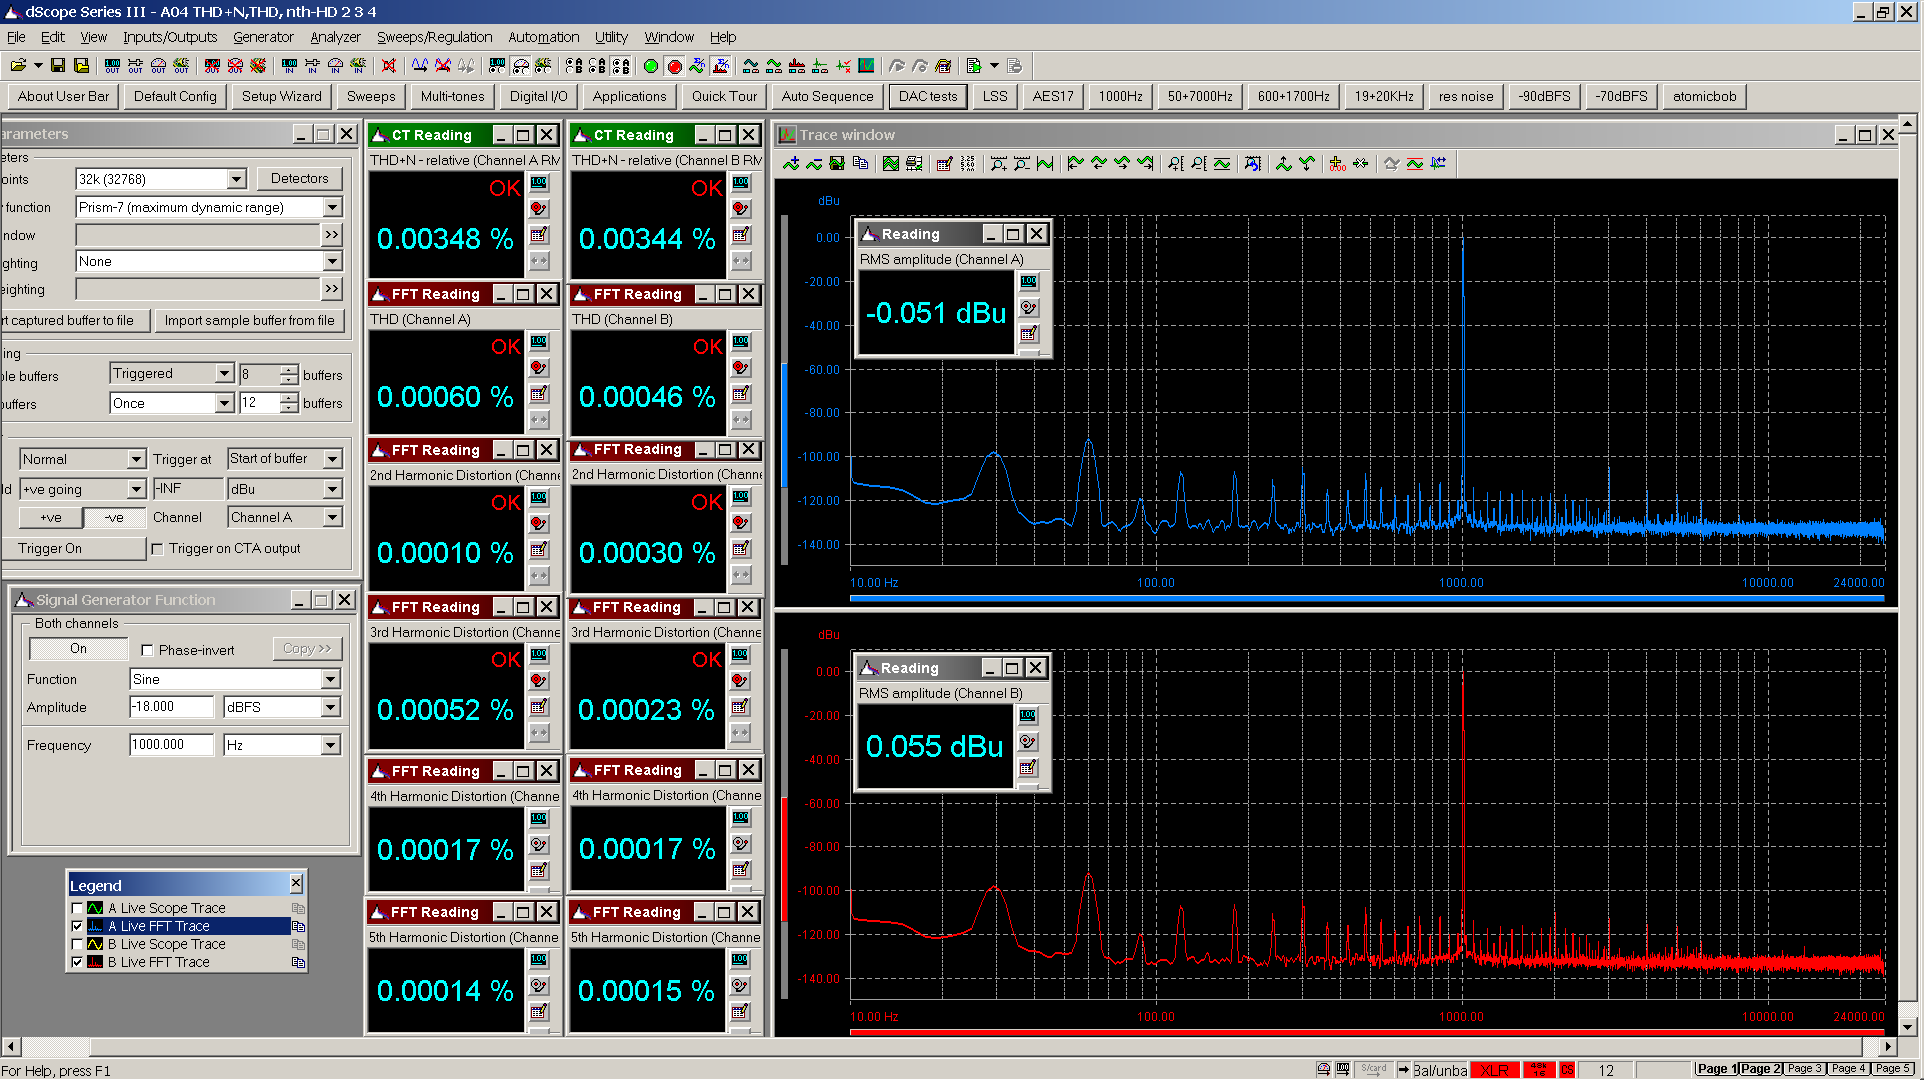Click the Multi-tones tab
The width and height of the screenshot is (1924, 1080).
tap(452, 95)
